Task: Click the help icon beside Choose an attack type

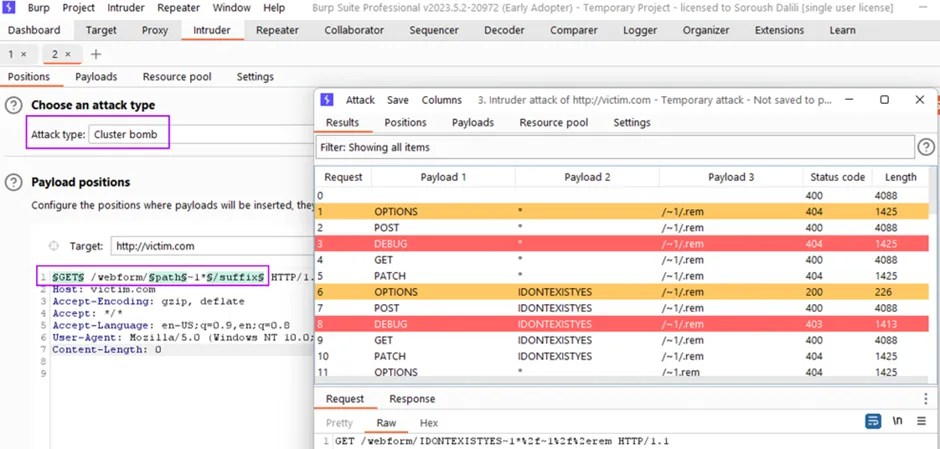Action: click(x=13, y=106)
